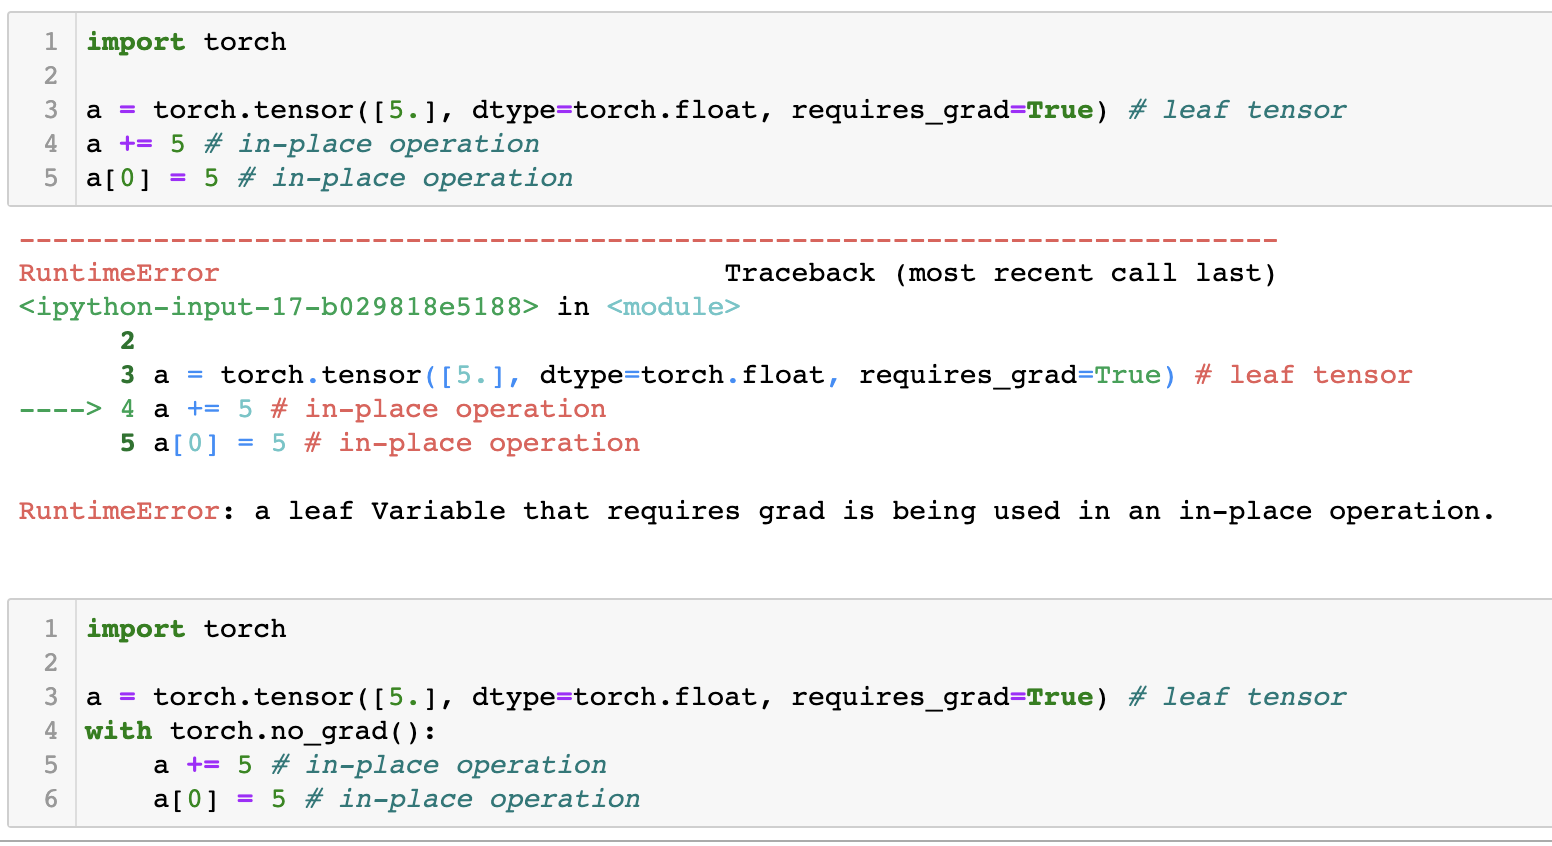Click 'Traceback (most recent call last)' text

(x=999, y=273)
